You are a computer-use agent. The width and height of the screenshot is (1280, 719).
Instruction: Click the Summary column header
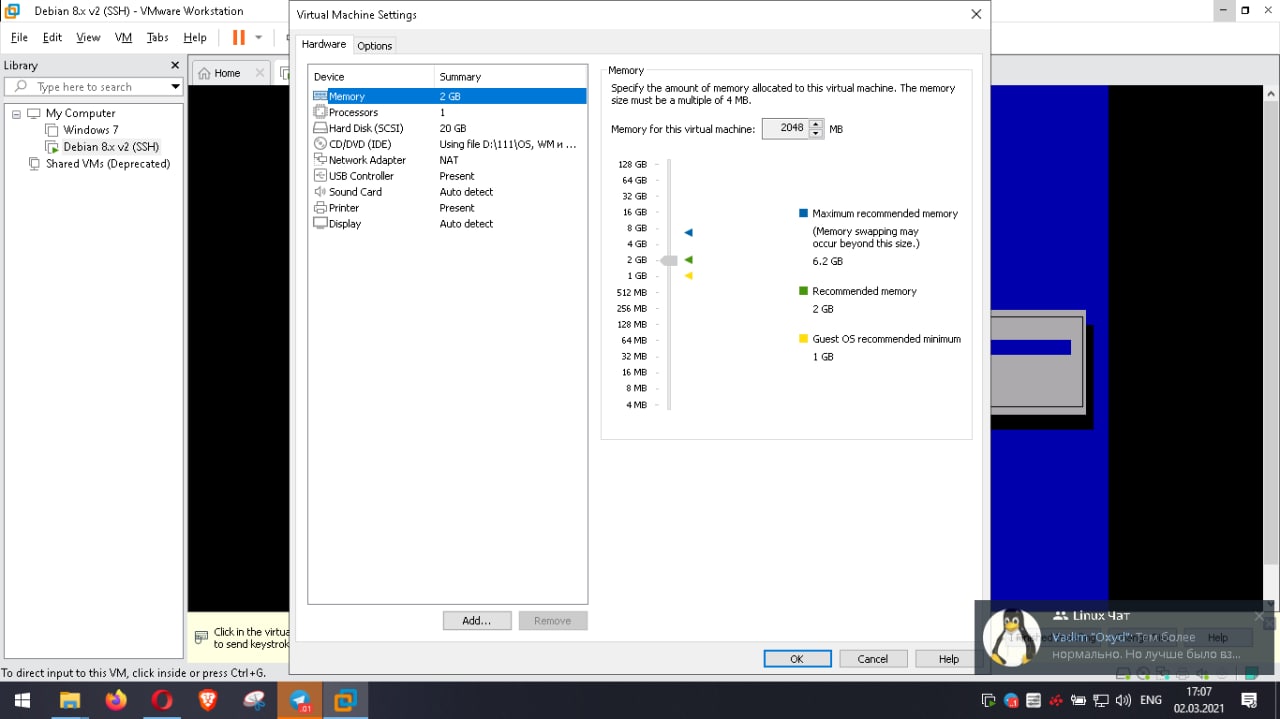tap(510, 77)
